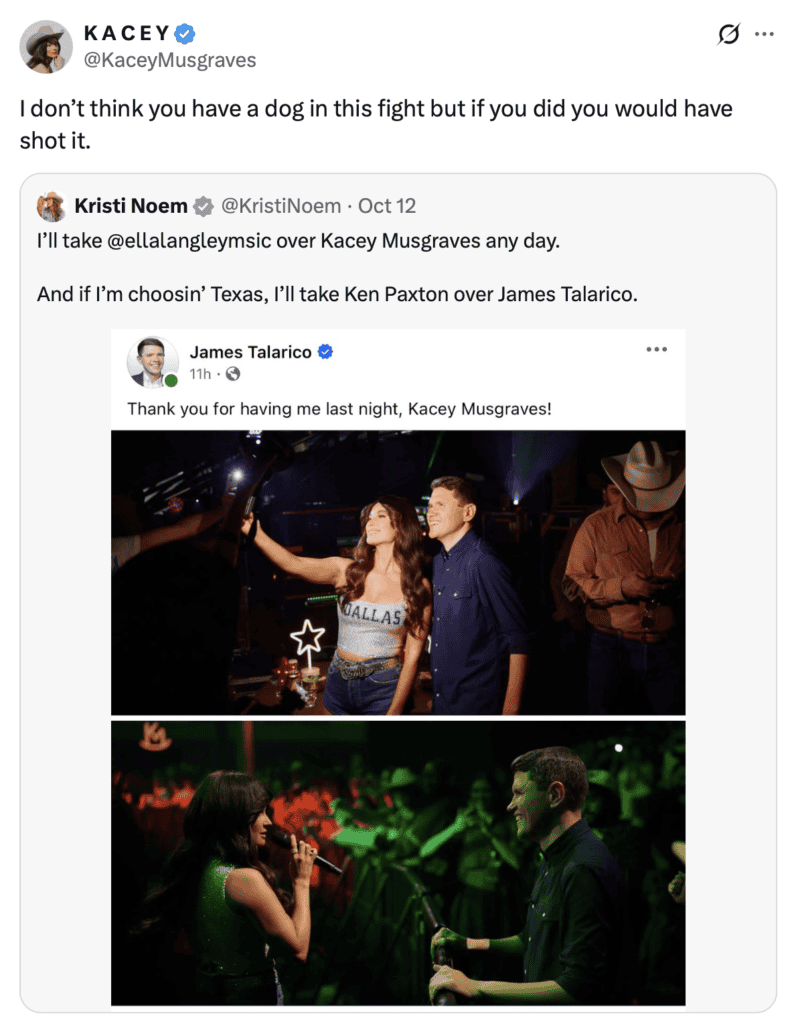Viewport: 790px width, 1024px height.
Task: Open the tweet's more options menu
Action: click(764, 34)
